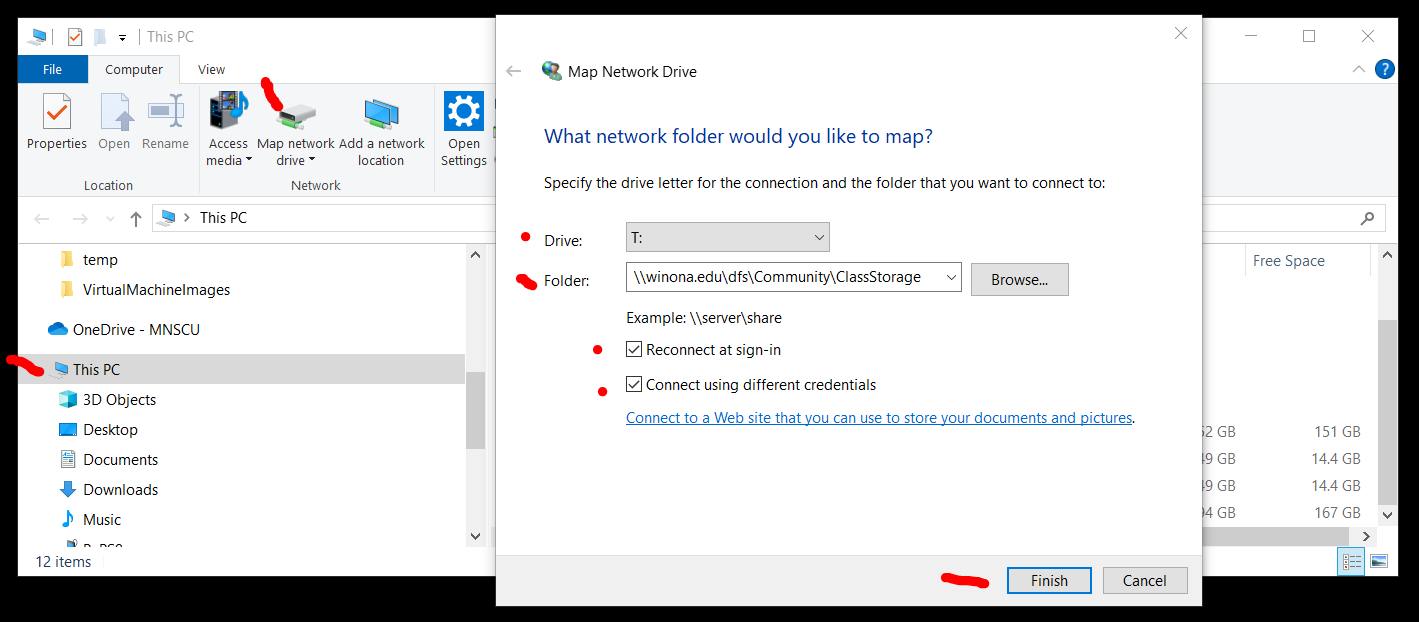Click the Rename icon in the ribbon
Image resolution: width=1419 pixels, height=622 pixels.
tap(165, 112)
